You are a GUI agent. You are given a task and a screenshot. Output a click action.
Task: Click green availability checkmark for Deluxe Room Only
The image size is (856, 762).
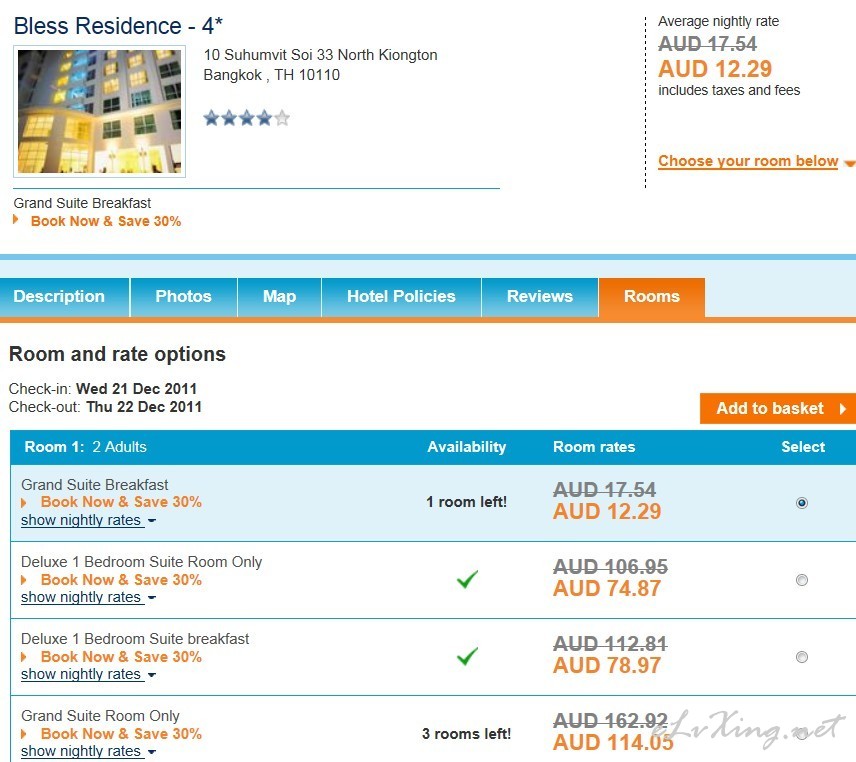tap(467, 579)
